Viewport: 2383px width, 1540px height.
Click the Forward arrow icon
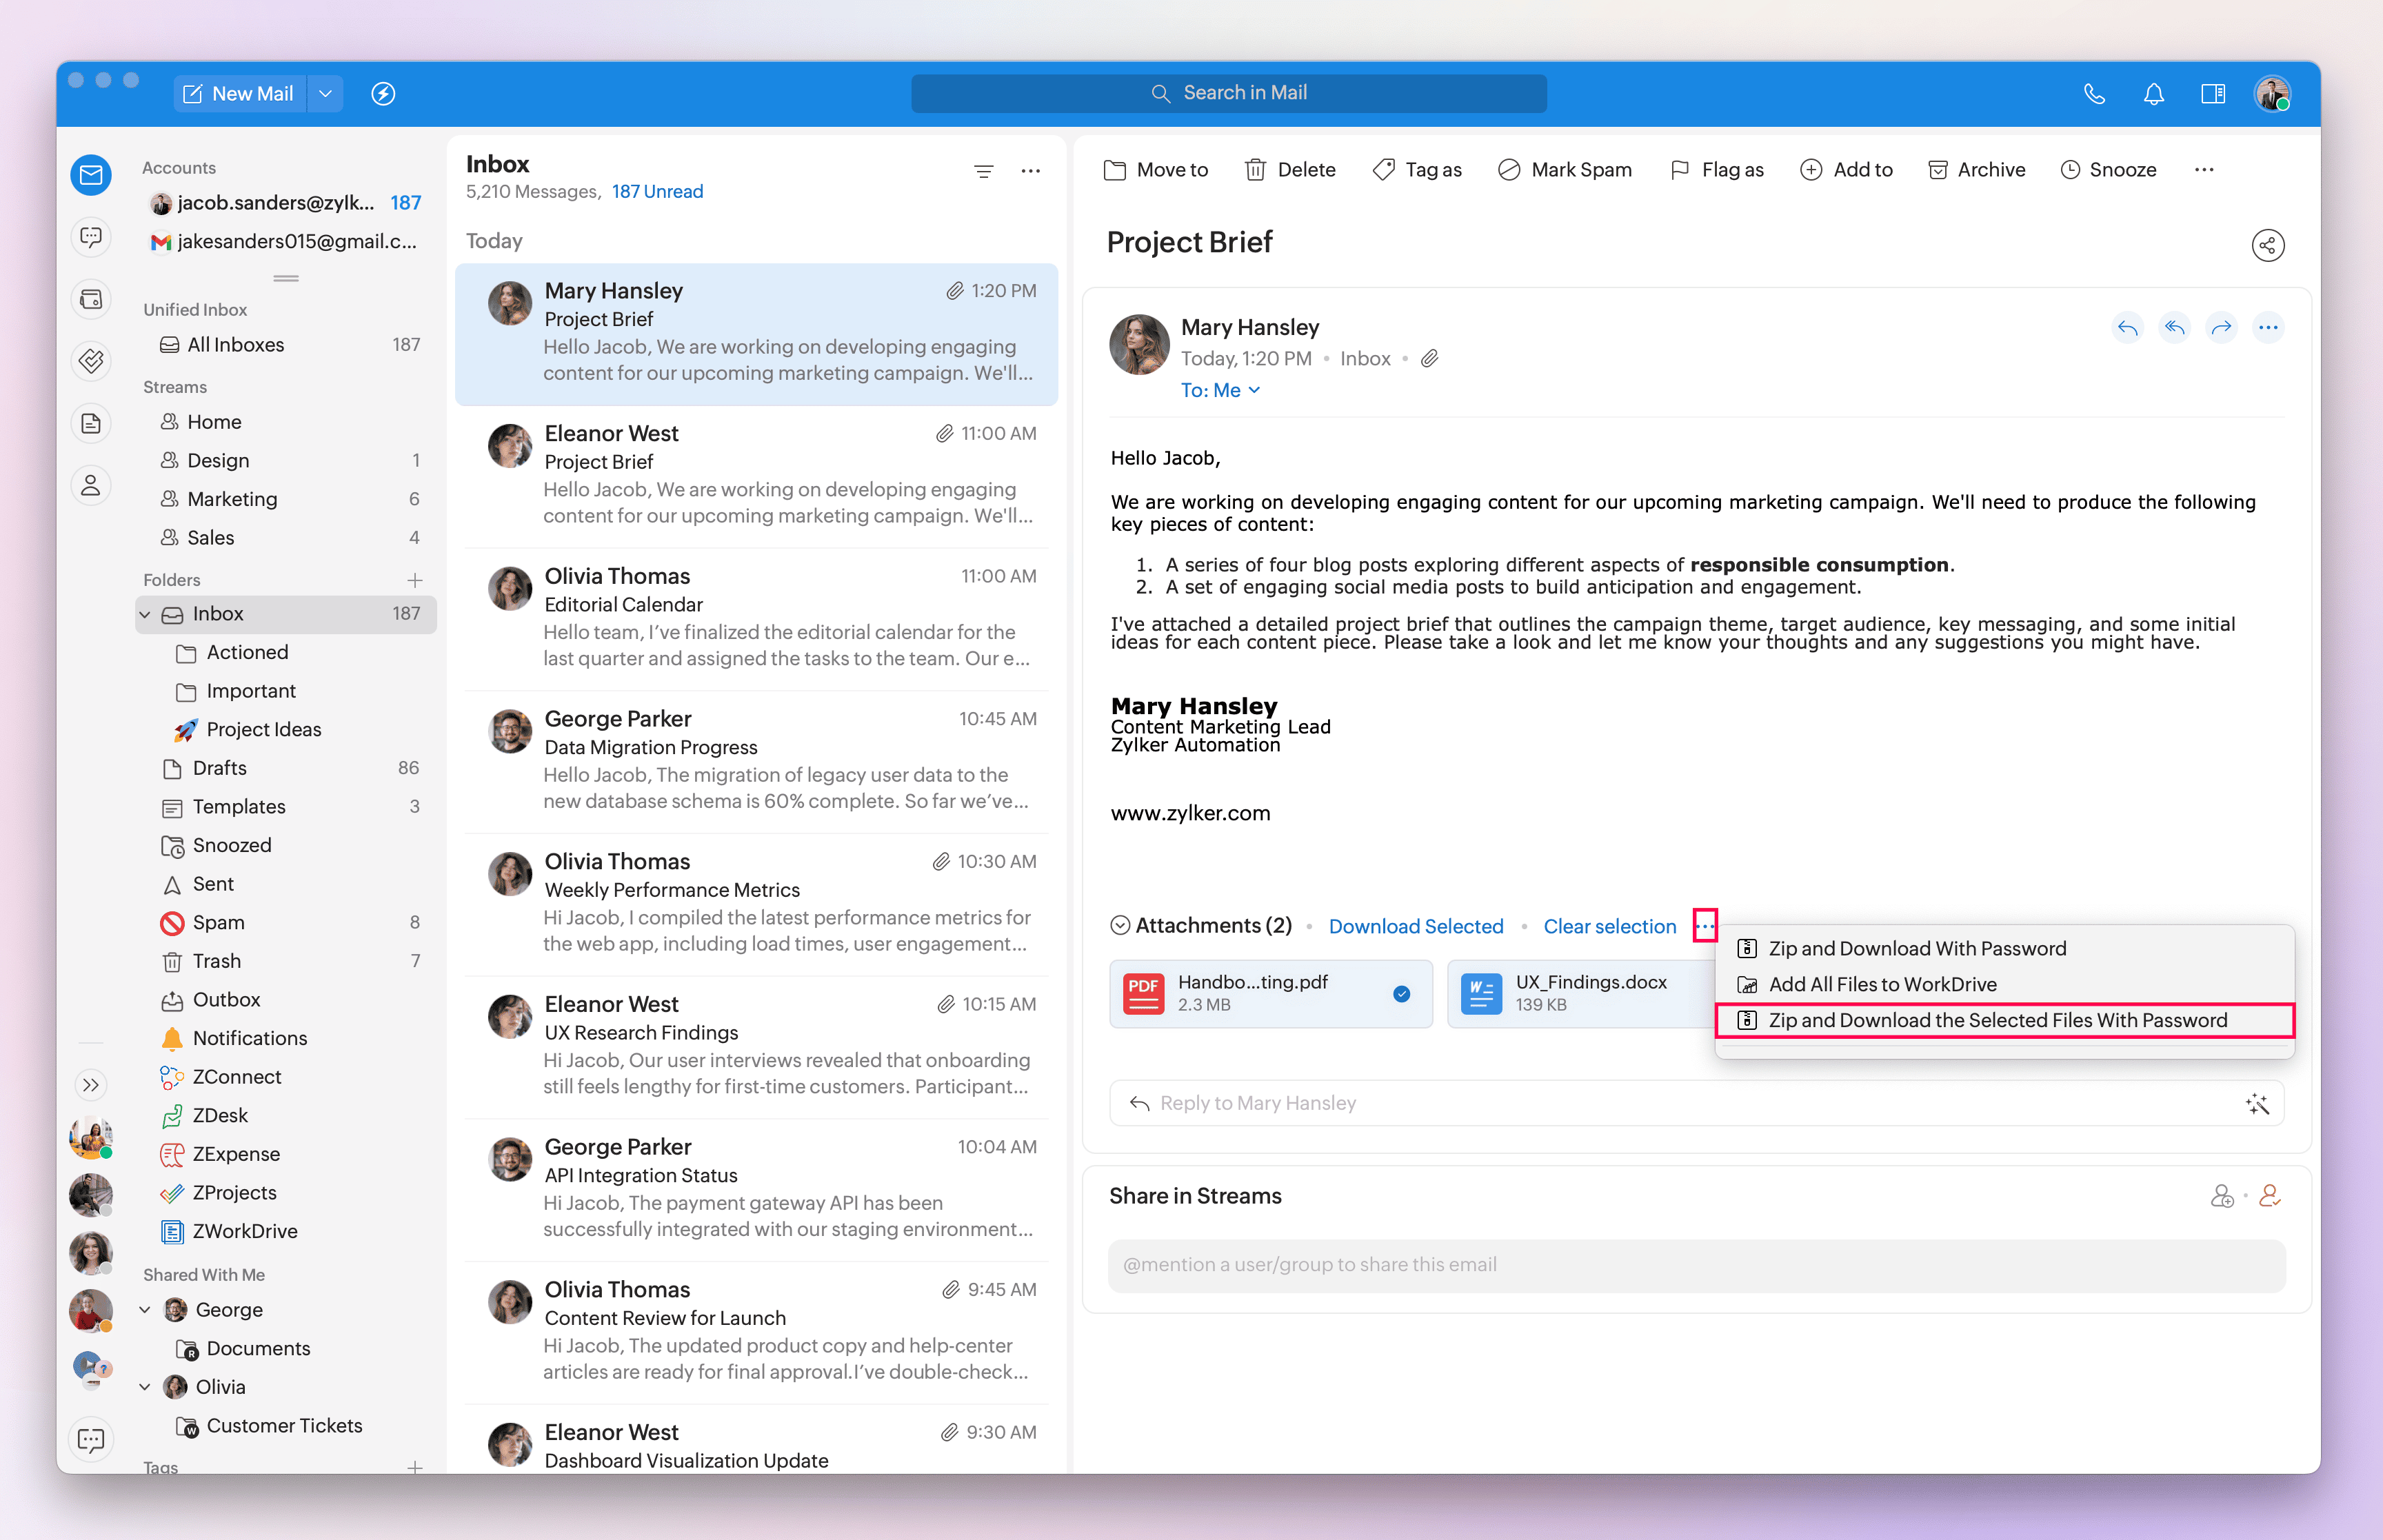(2221, 327)
